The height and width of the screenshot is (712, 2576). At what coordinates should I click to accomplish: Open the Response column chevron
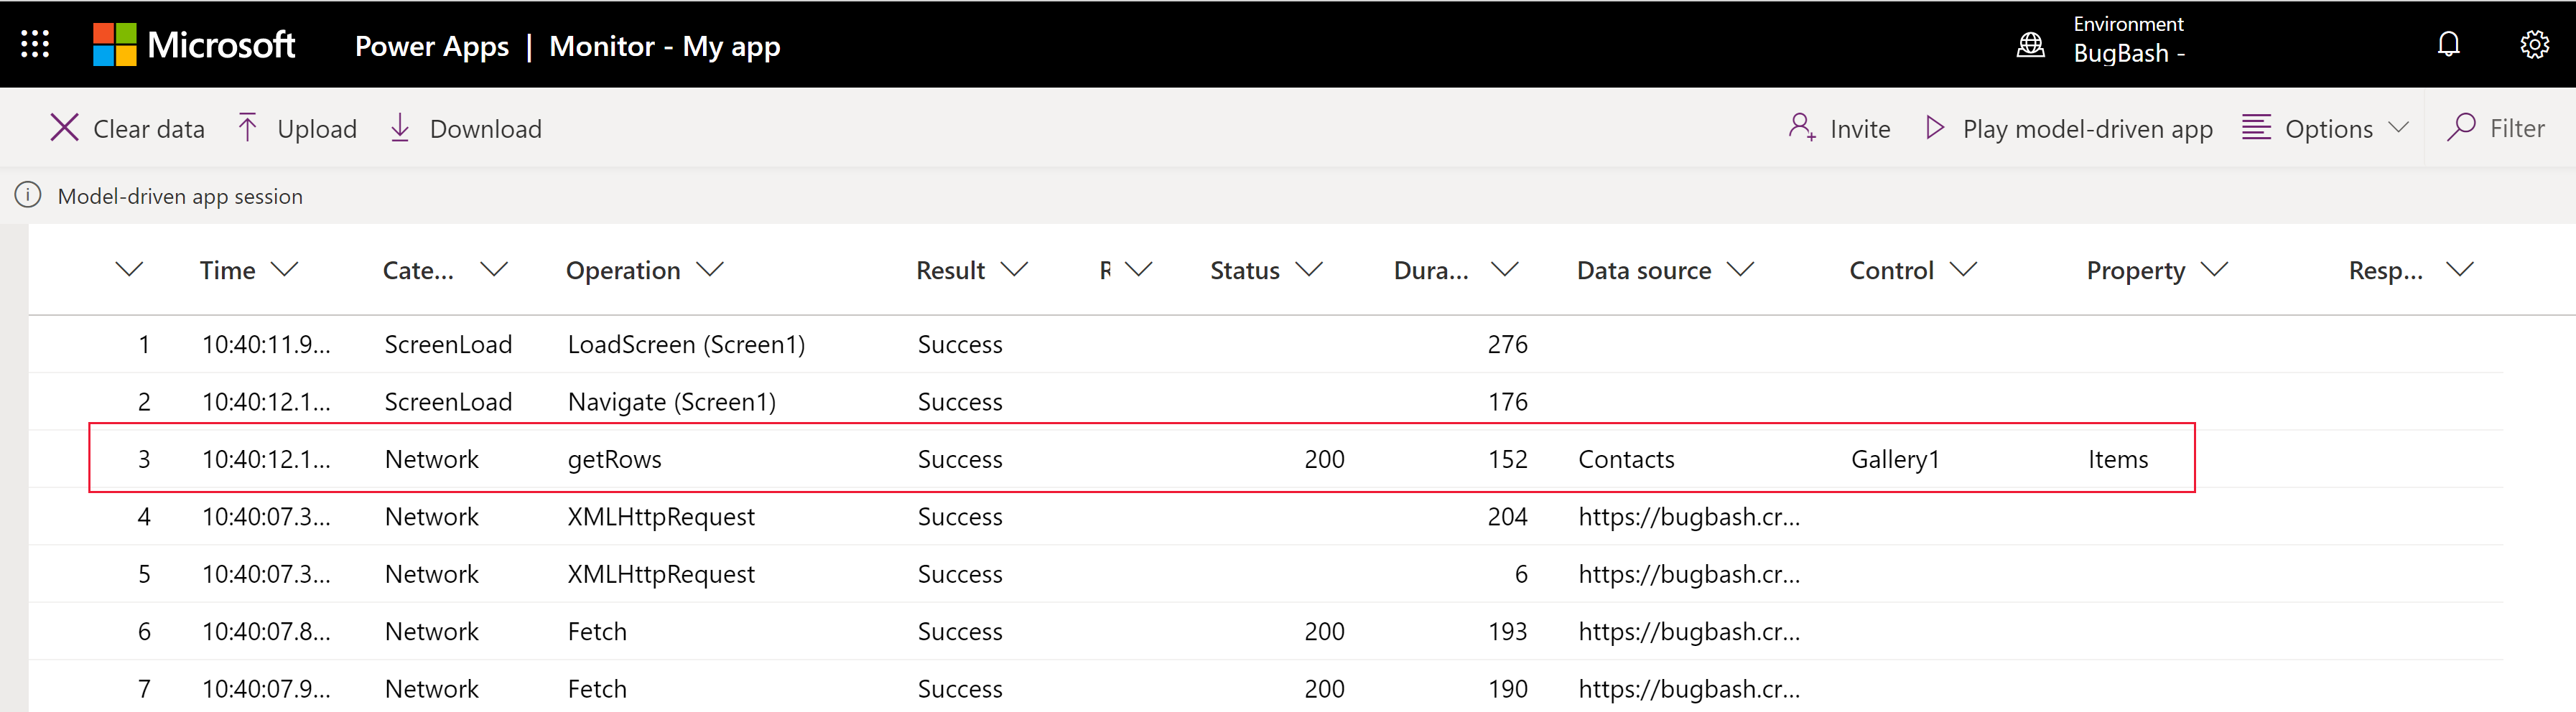(2460, 269)
